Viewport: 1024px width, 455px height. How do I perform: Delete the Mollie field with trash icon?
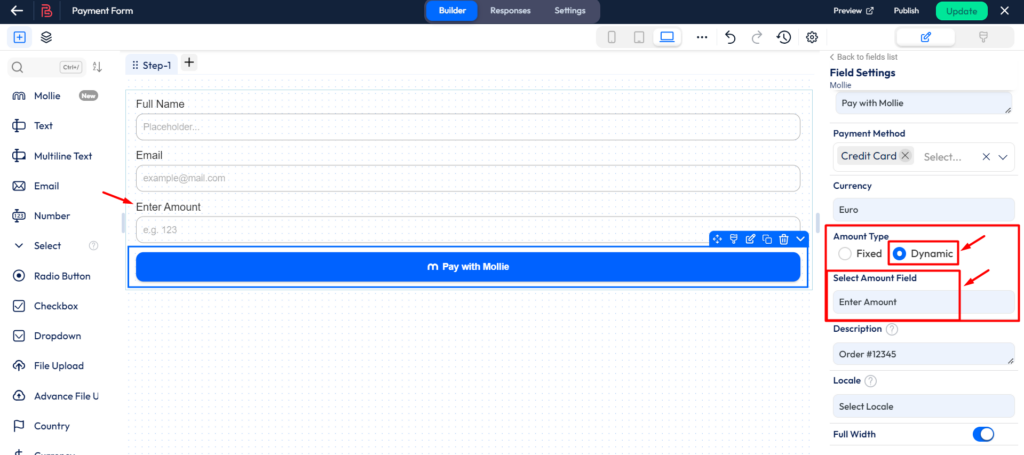784,239
